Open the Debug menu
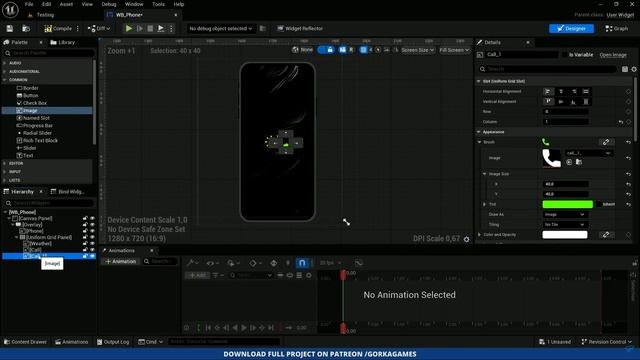Screen dimensions: 640x360 coord(109,4)
